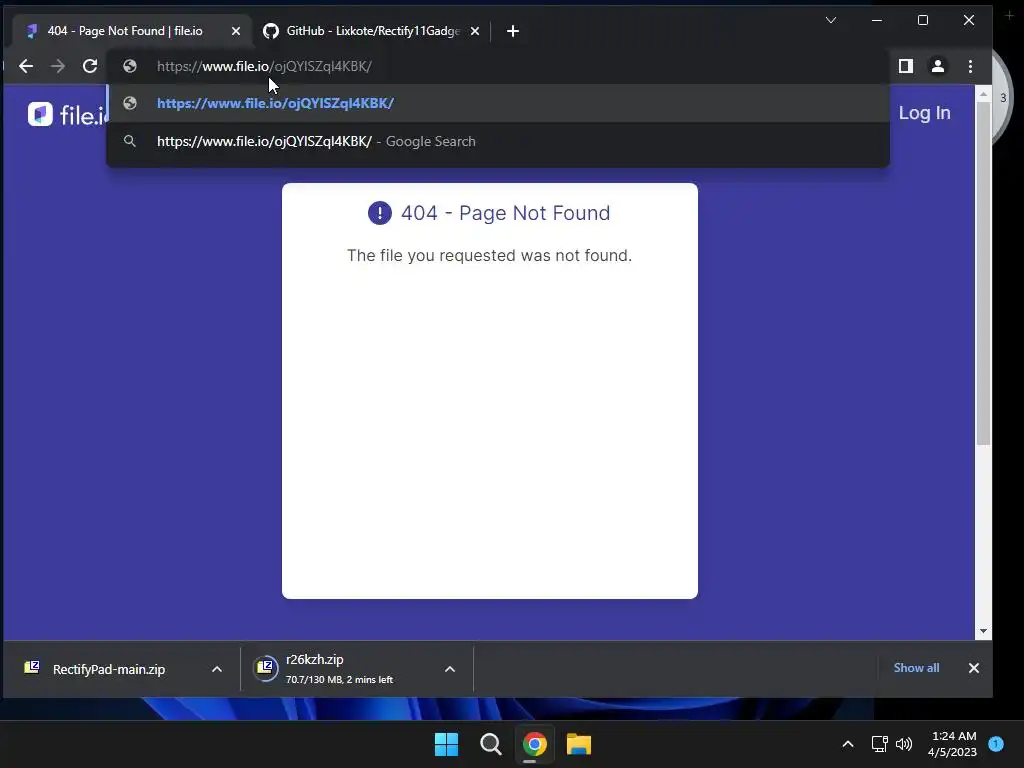Screen dimensions: 1024x768
Task: Show hidden system tray icons
Action: (x=848, y=744)
